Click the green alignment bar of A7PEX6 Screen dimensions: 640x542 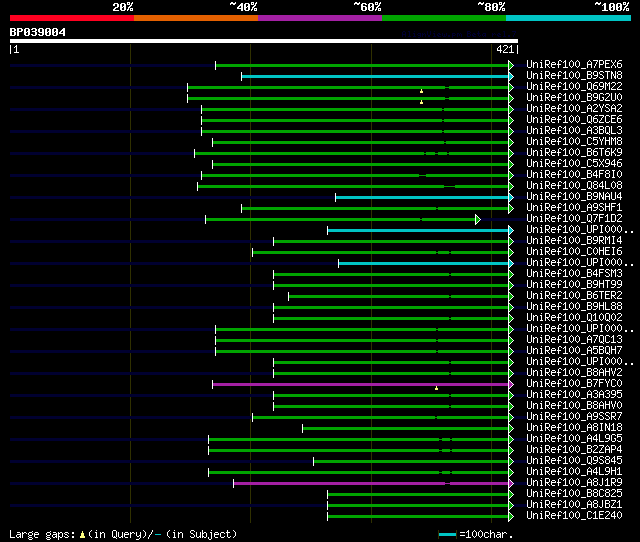pos(362,65)
